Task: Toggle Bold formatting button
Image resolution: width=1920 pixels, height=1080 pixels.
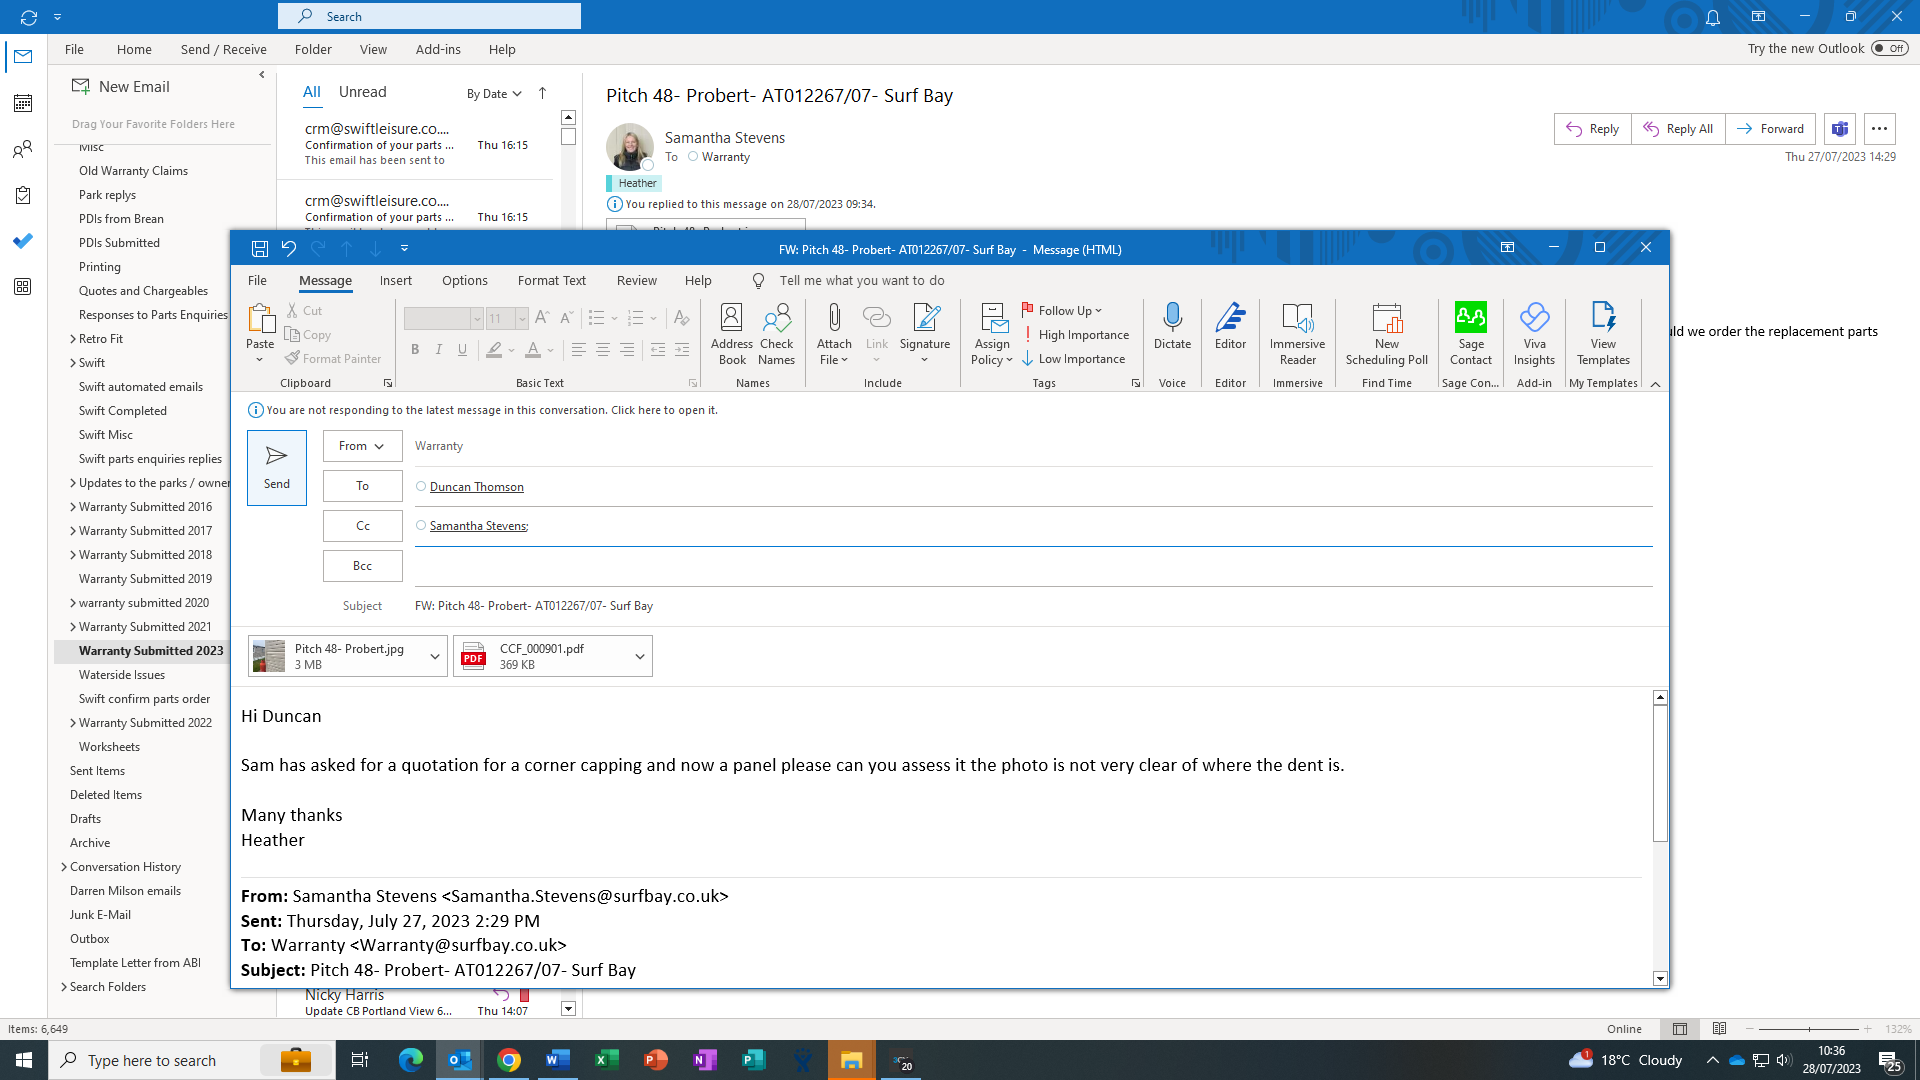Action: coord(415,349)
